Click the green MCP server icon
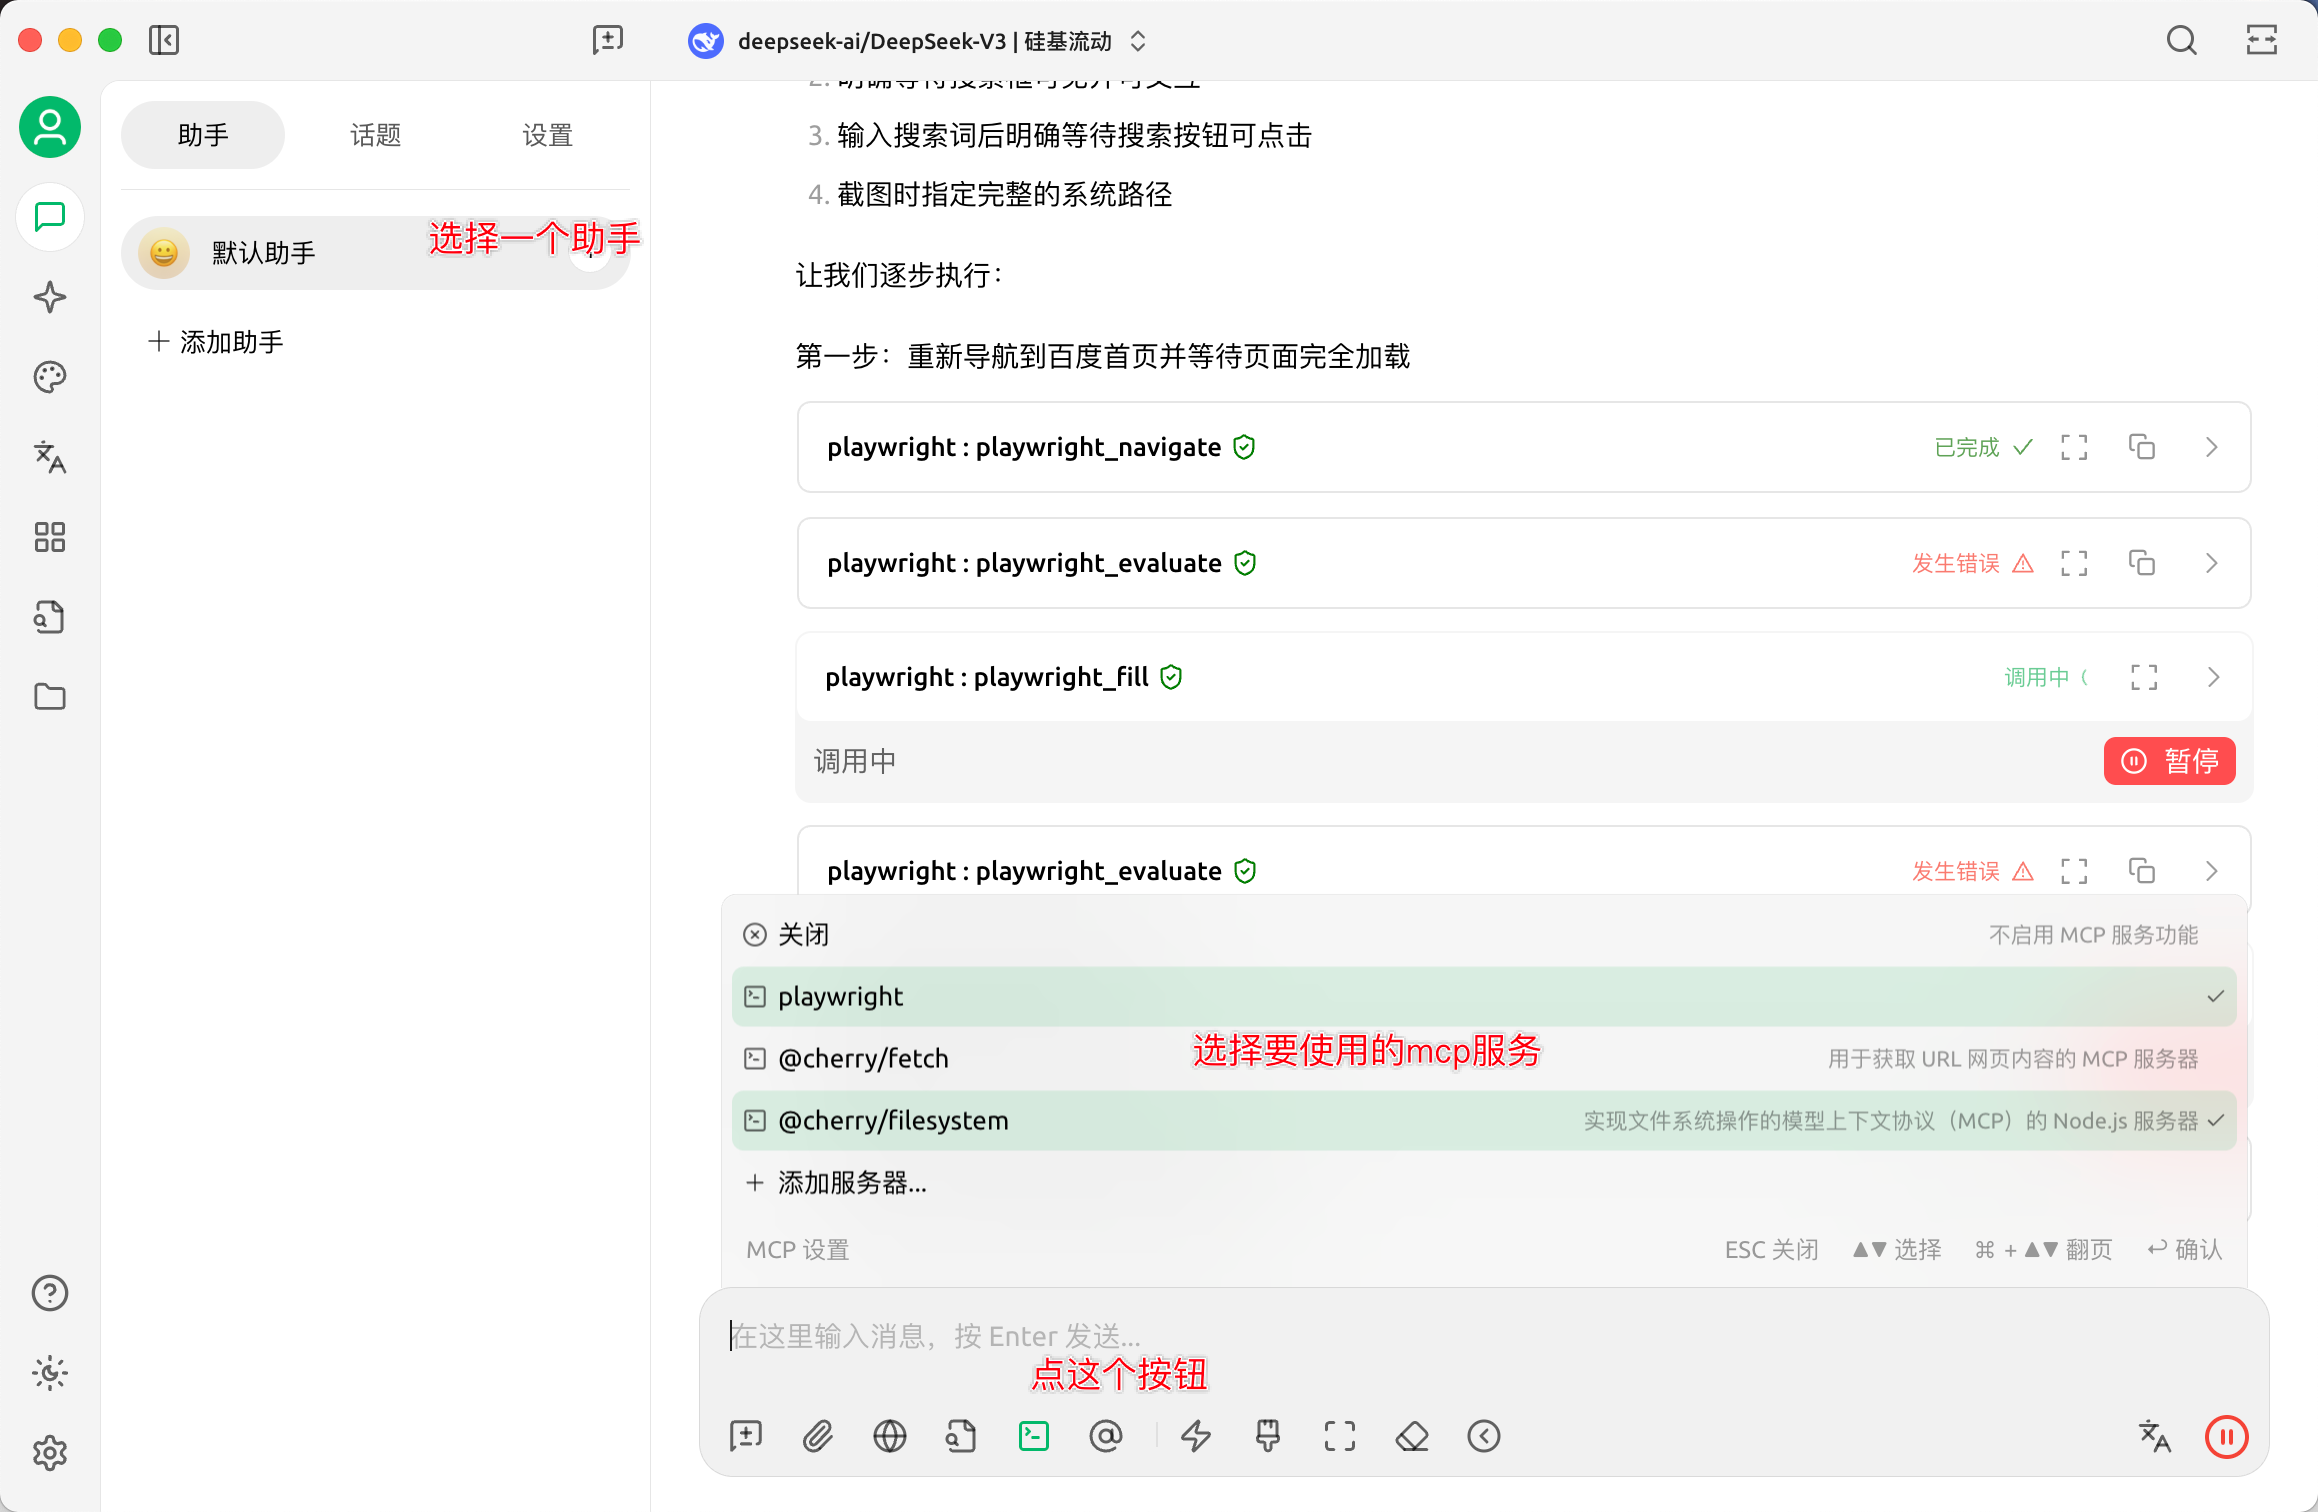This screenshot has width=2318, height=1512. (1034, 1436)
